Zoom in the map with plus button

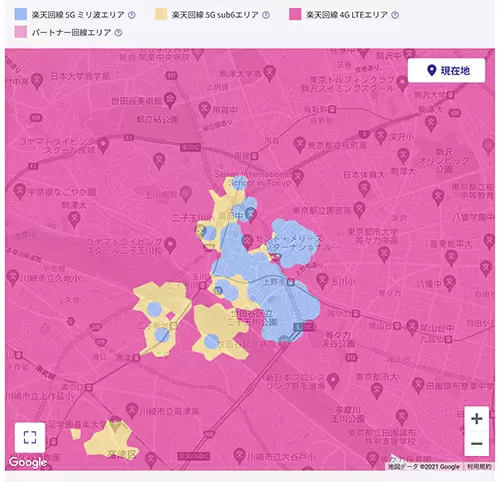point(477,419)
